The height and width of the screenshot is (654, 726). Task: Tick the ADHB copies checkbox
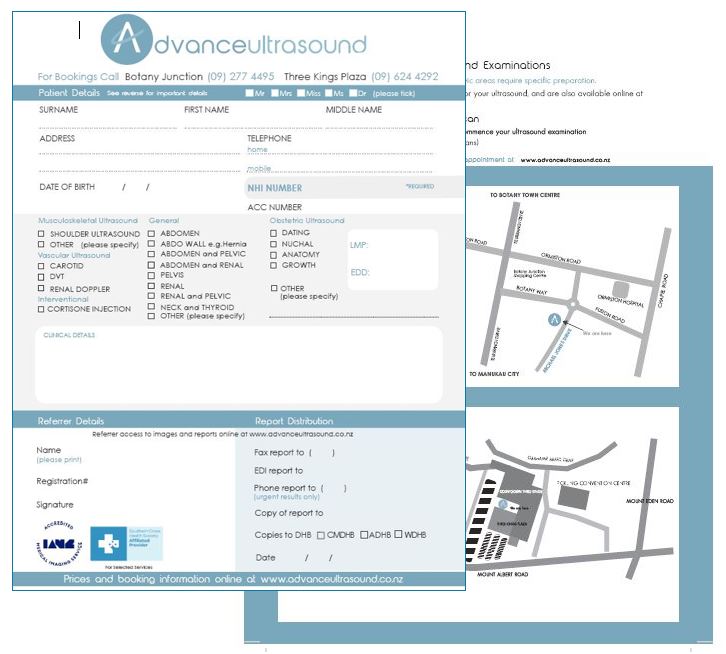(364, 535)
